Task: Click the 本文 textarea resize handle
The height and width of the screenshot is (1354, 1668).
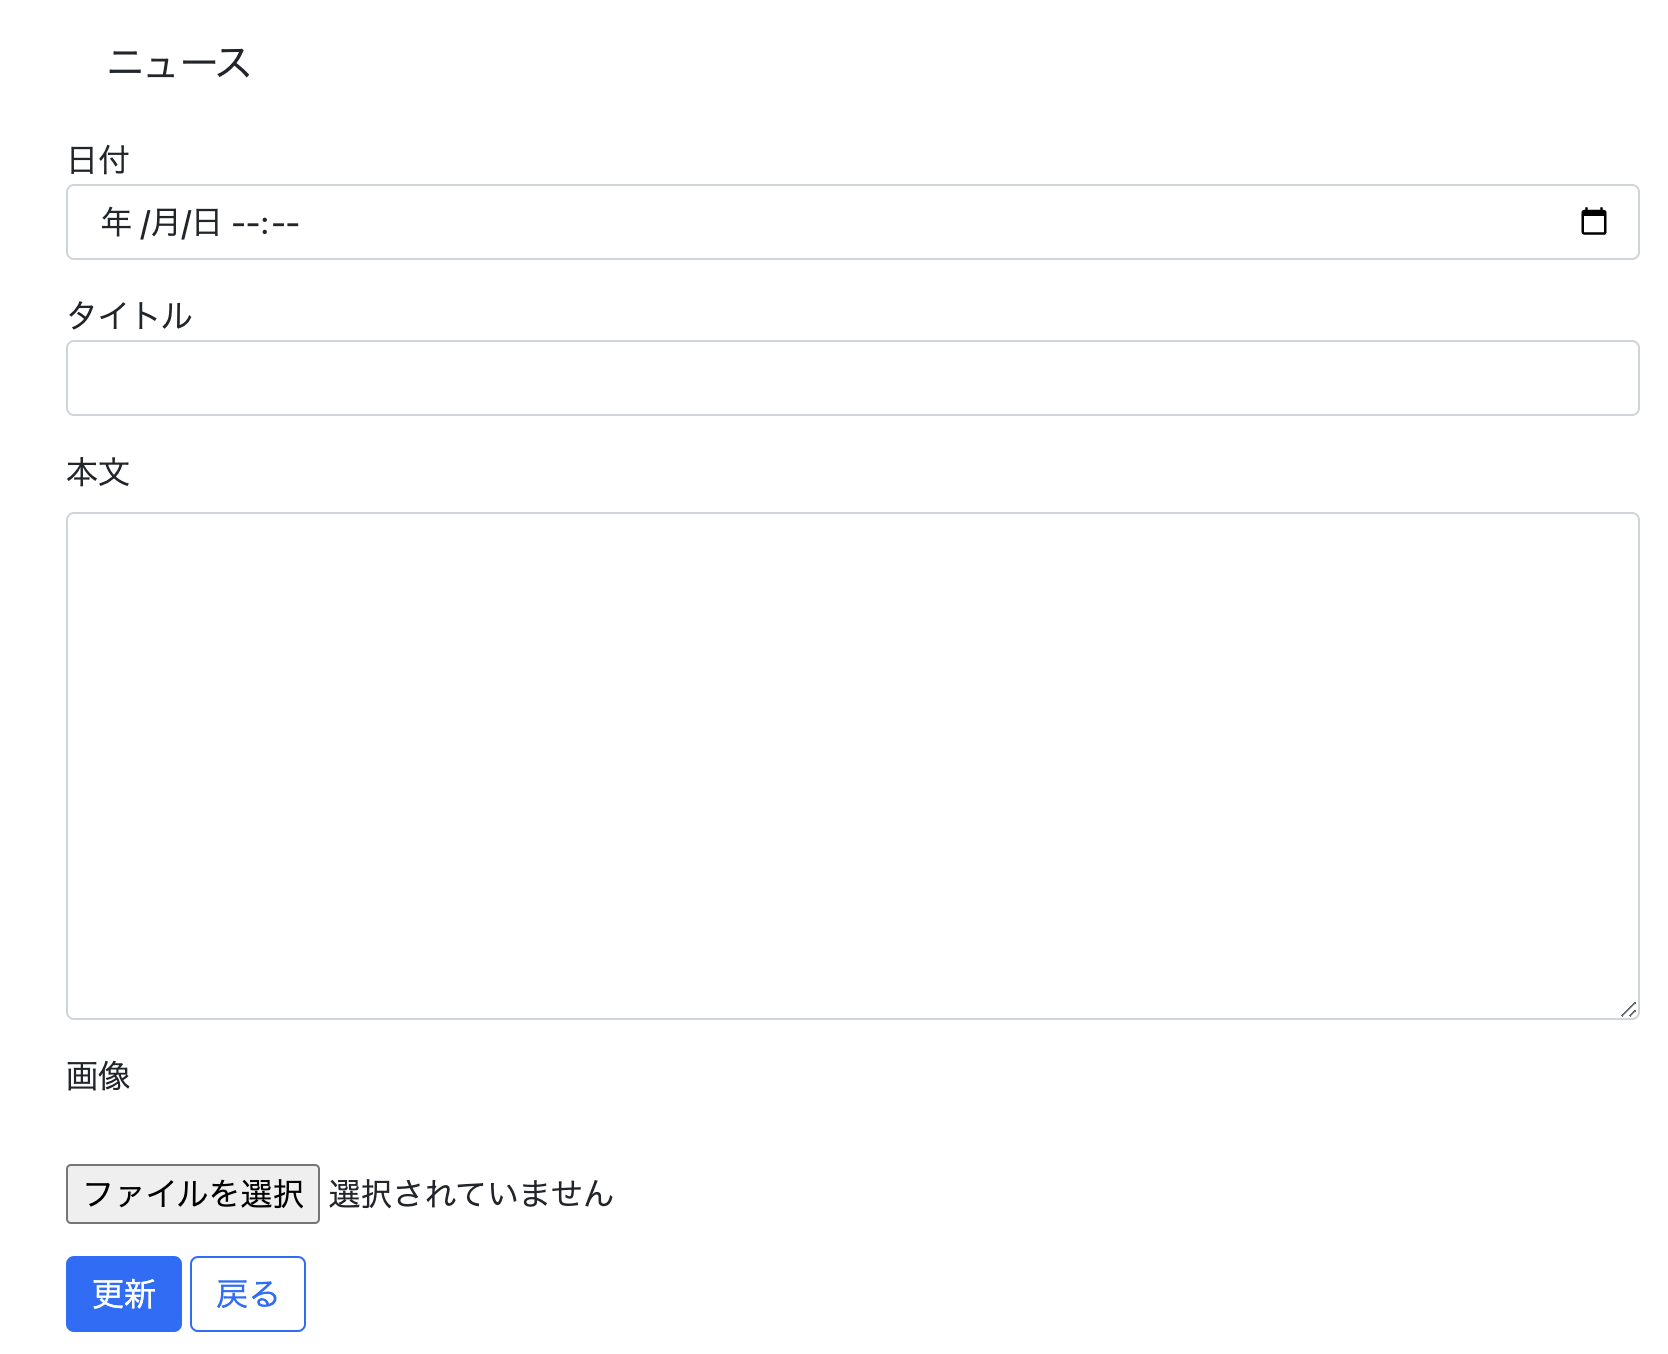Action: pos(1628,1009)
